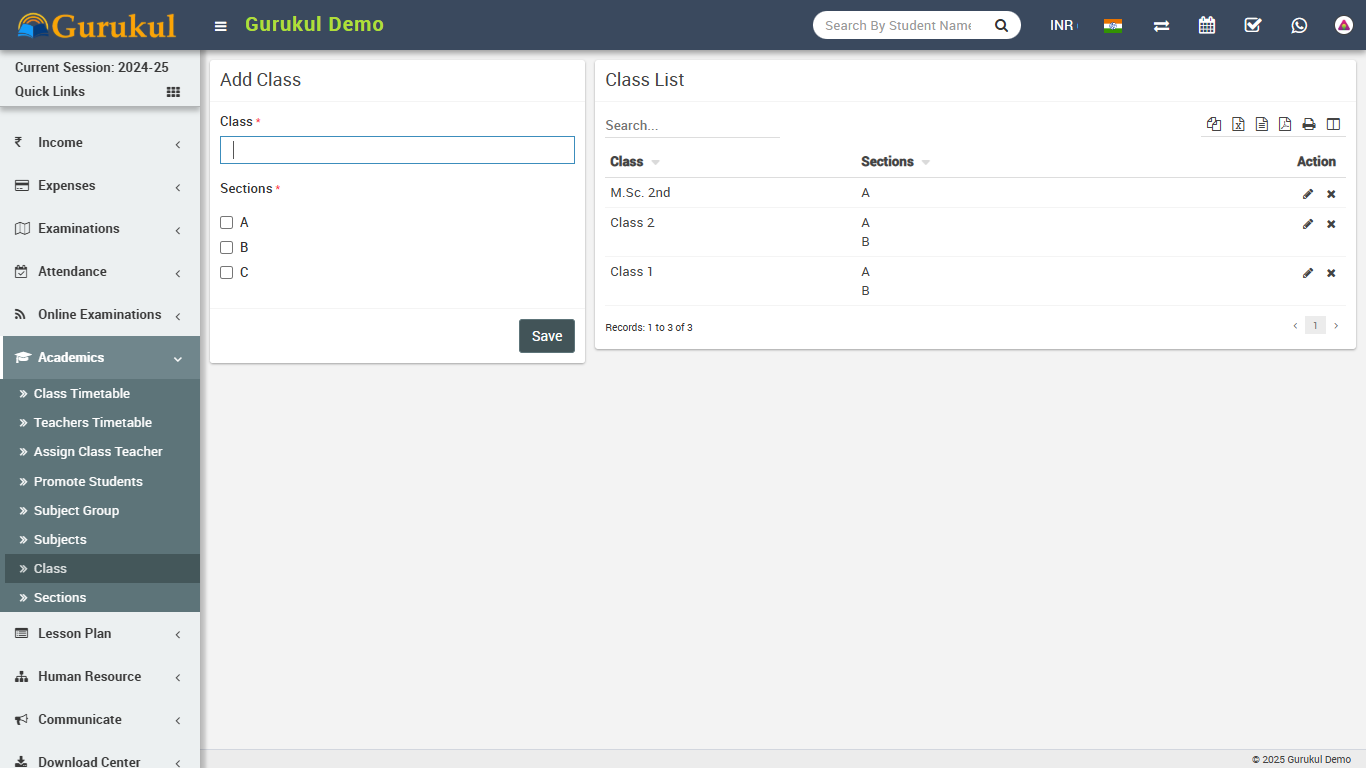The image size is (1366, 768).
Task: Expand the Examinations sidebar menu
Action: pos(100,229)
